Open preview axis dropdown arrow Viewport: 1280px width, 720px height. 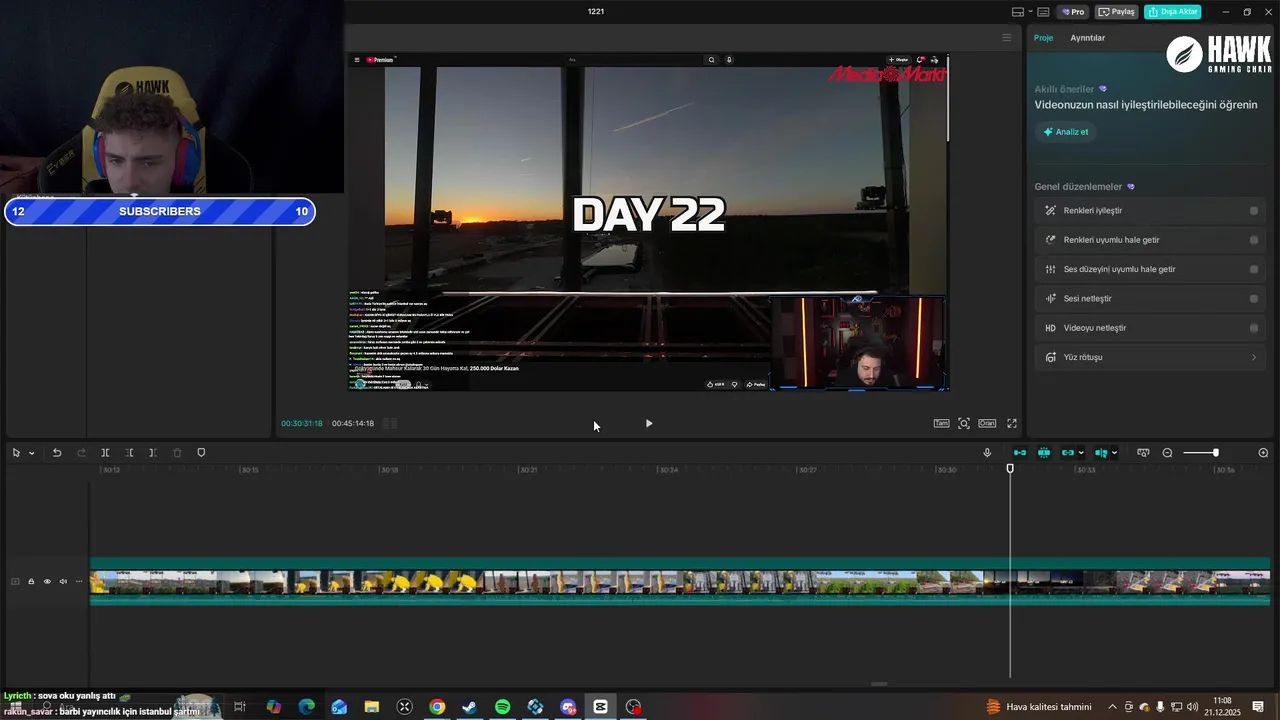point(1114,453)
